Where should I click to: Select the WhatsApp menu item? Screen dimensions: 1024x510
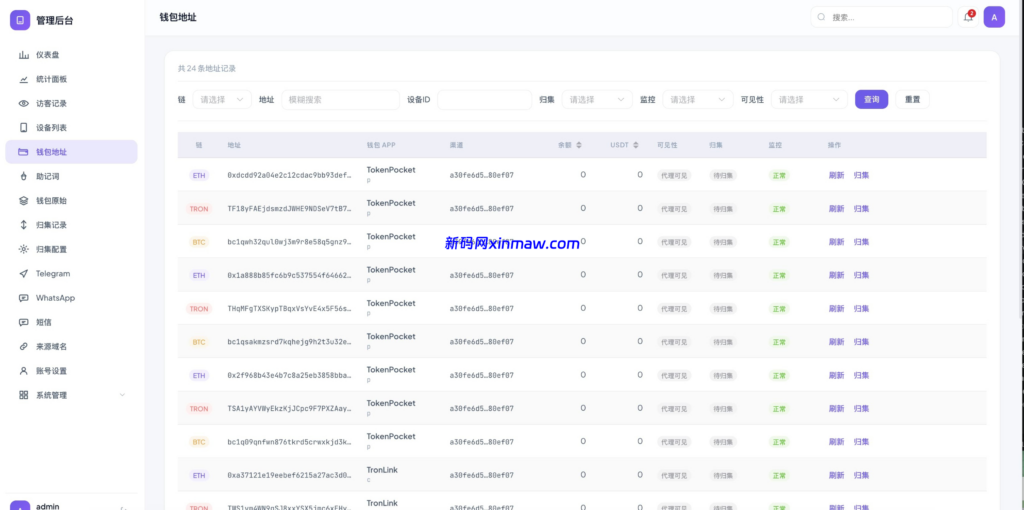[x=71, y=298]
